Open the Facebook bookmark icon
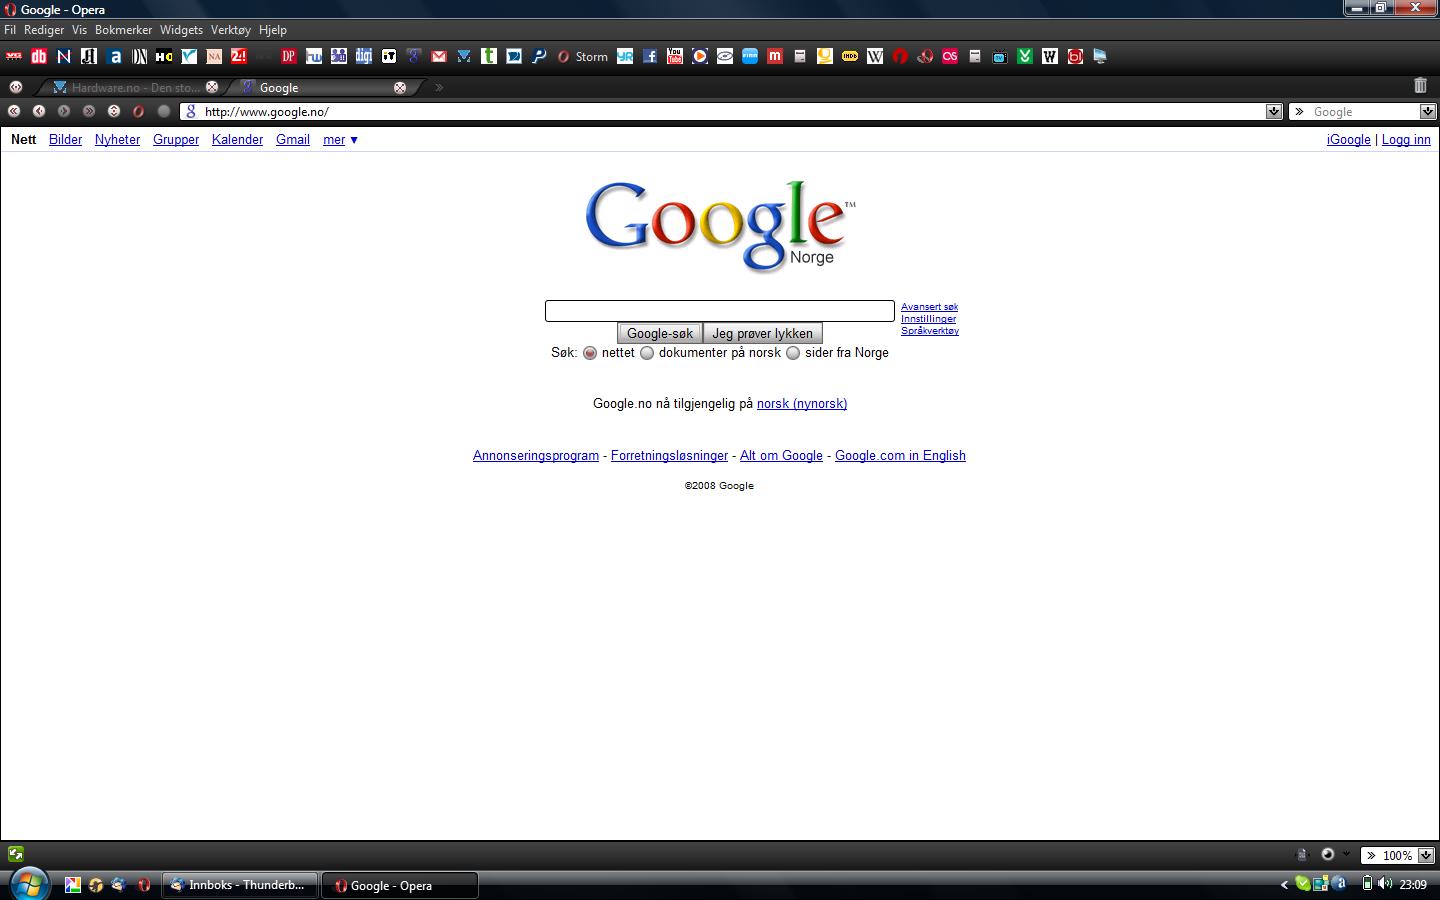This screenshot has height=900, width=1440. tap(650, 57)
